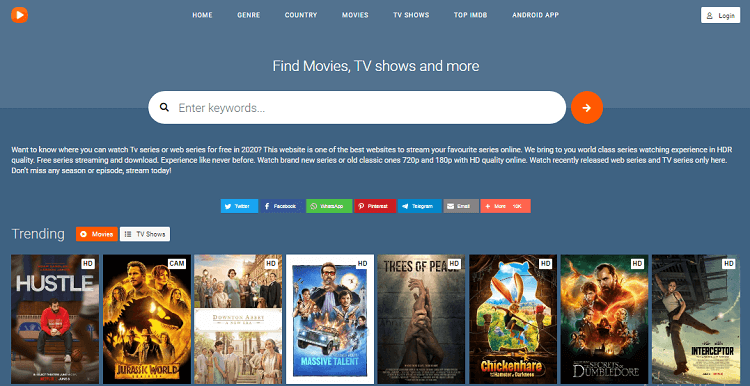The width and height of the screenshot is (750, 386).
Task: Toggle Trending to TV Shows
Action: tap(145, 234)
